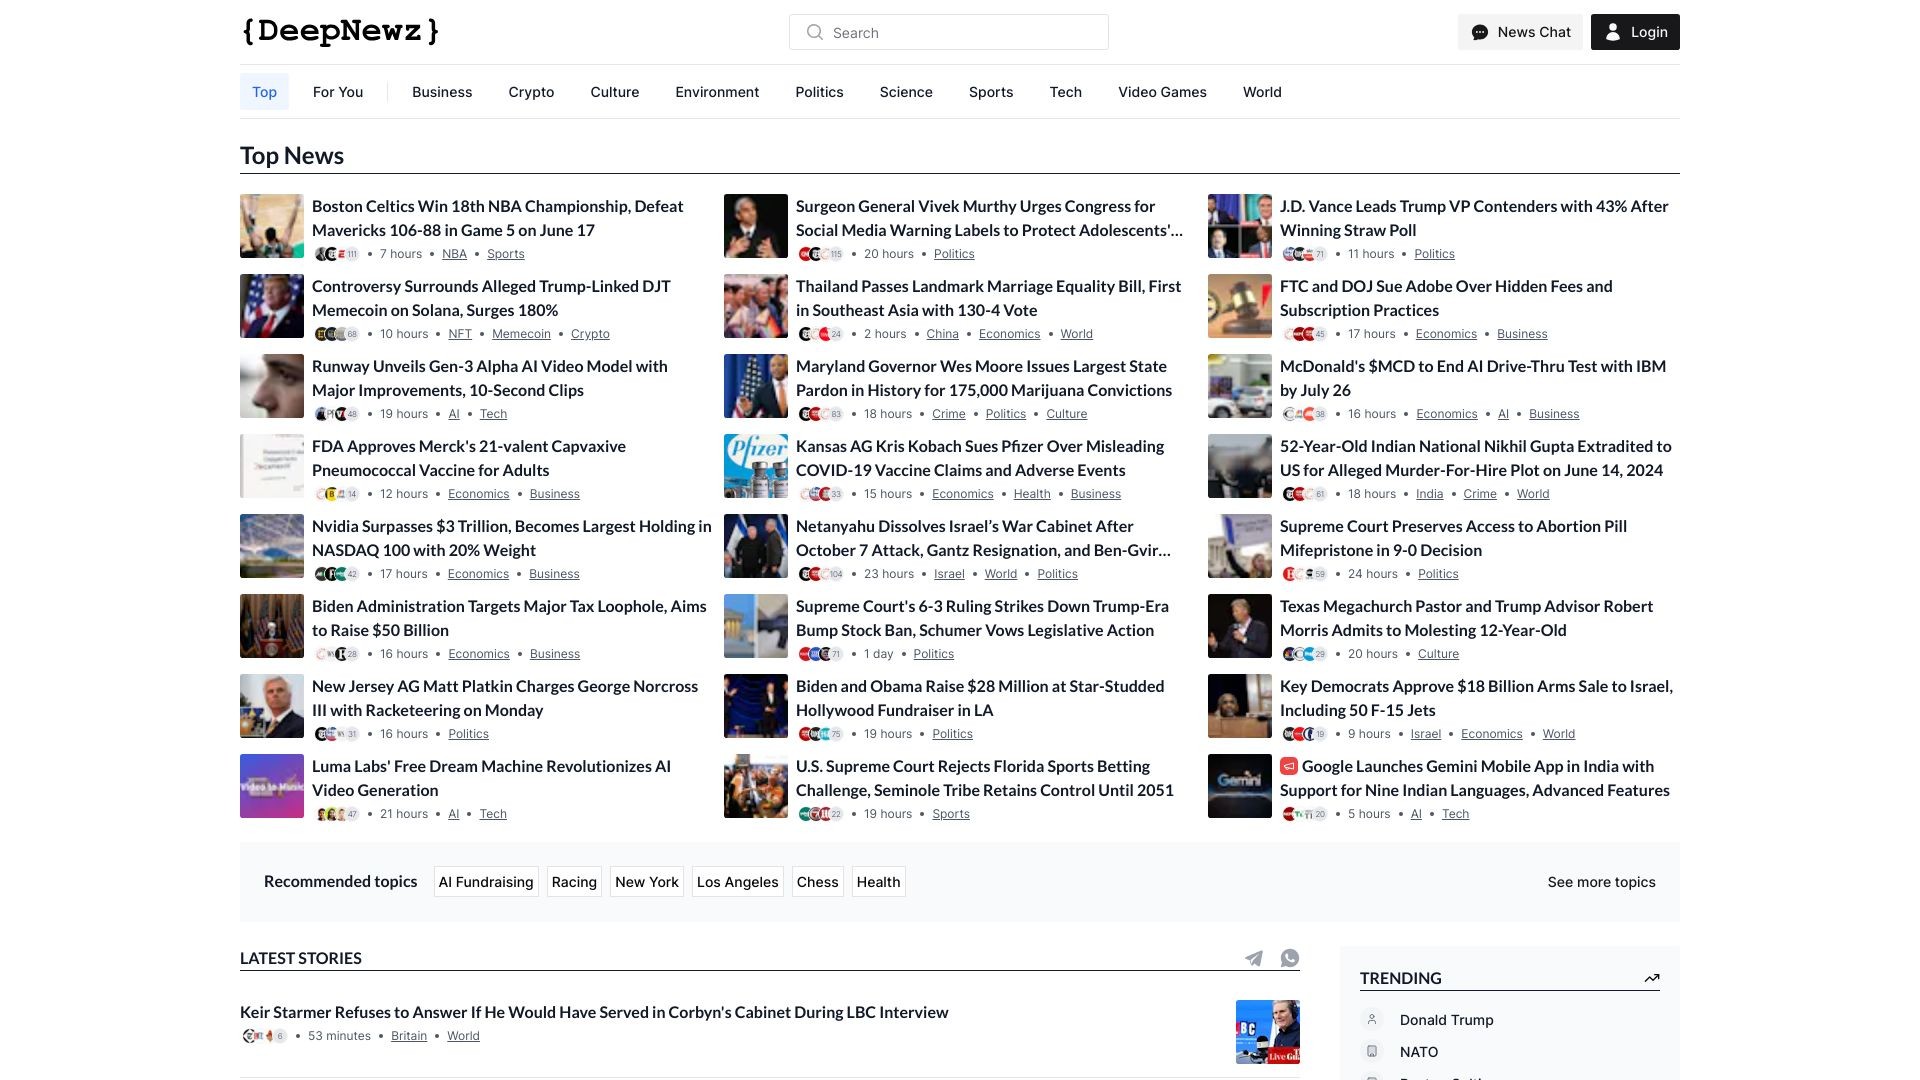Select the AI Fundraising topic chip
This screenshot has width=1920, height=1080.
(x=485, y=881)
